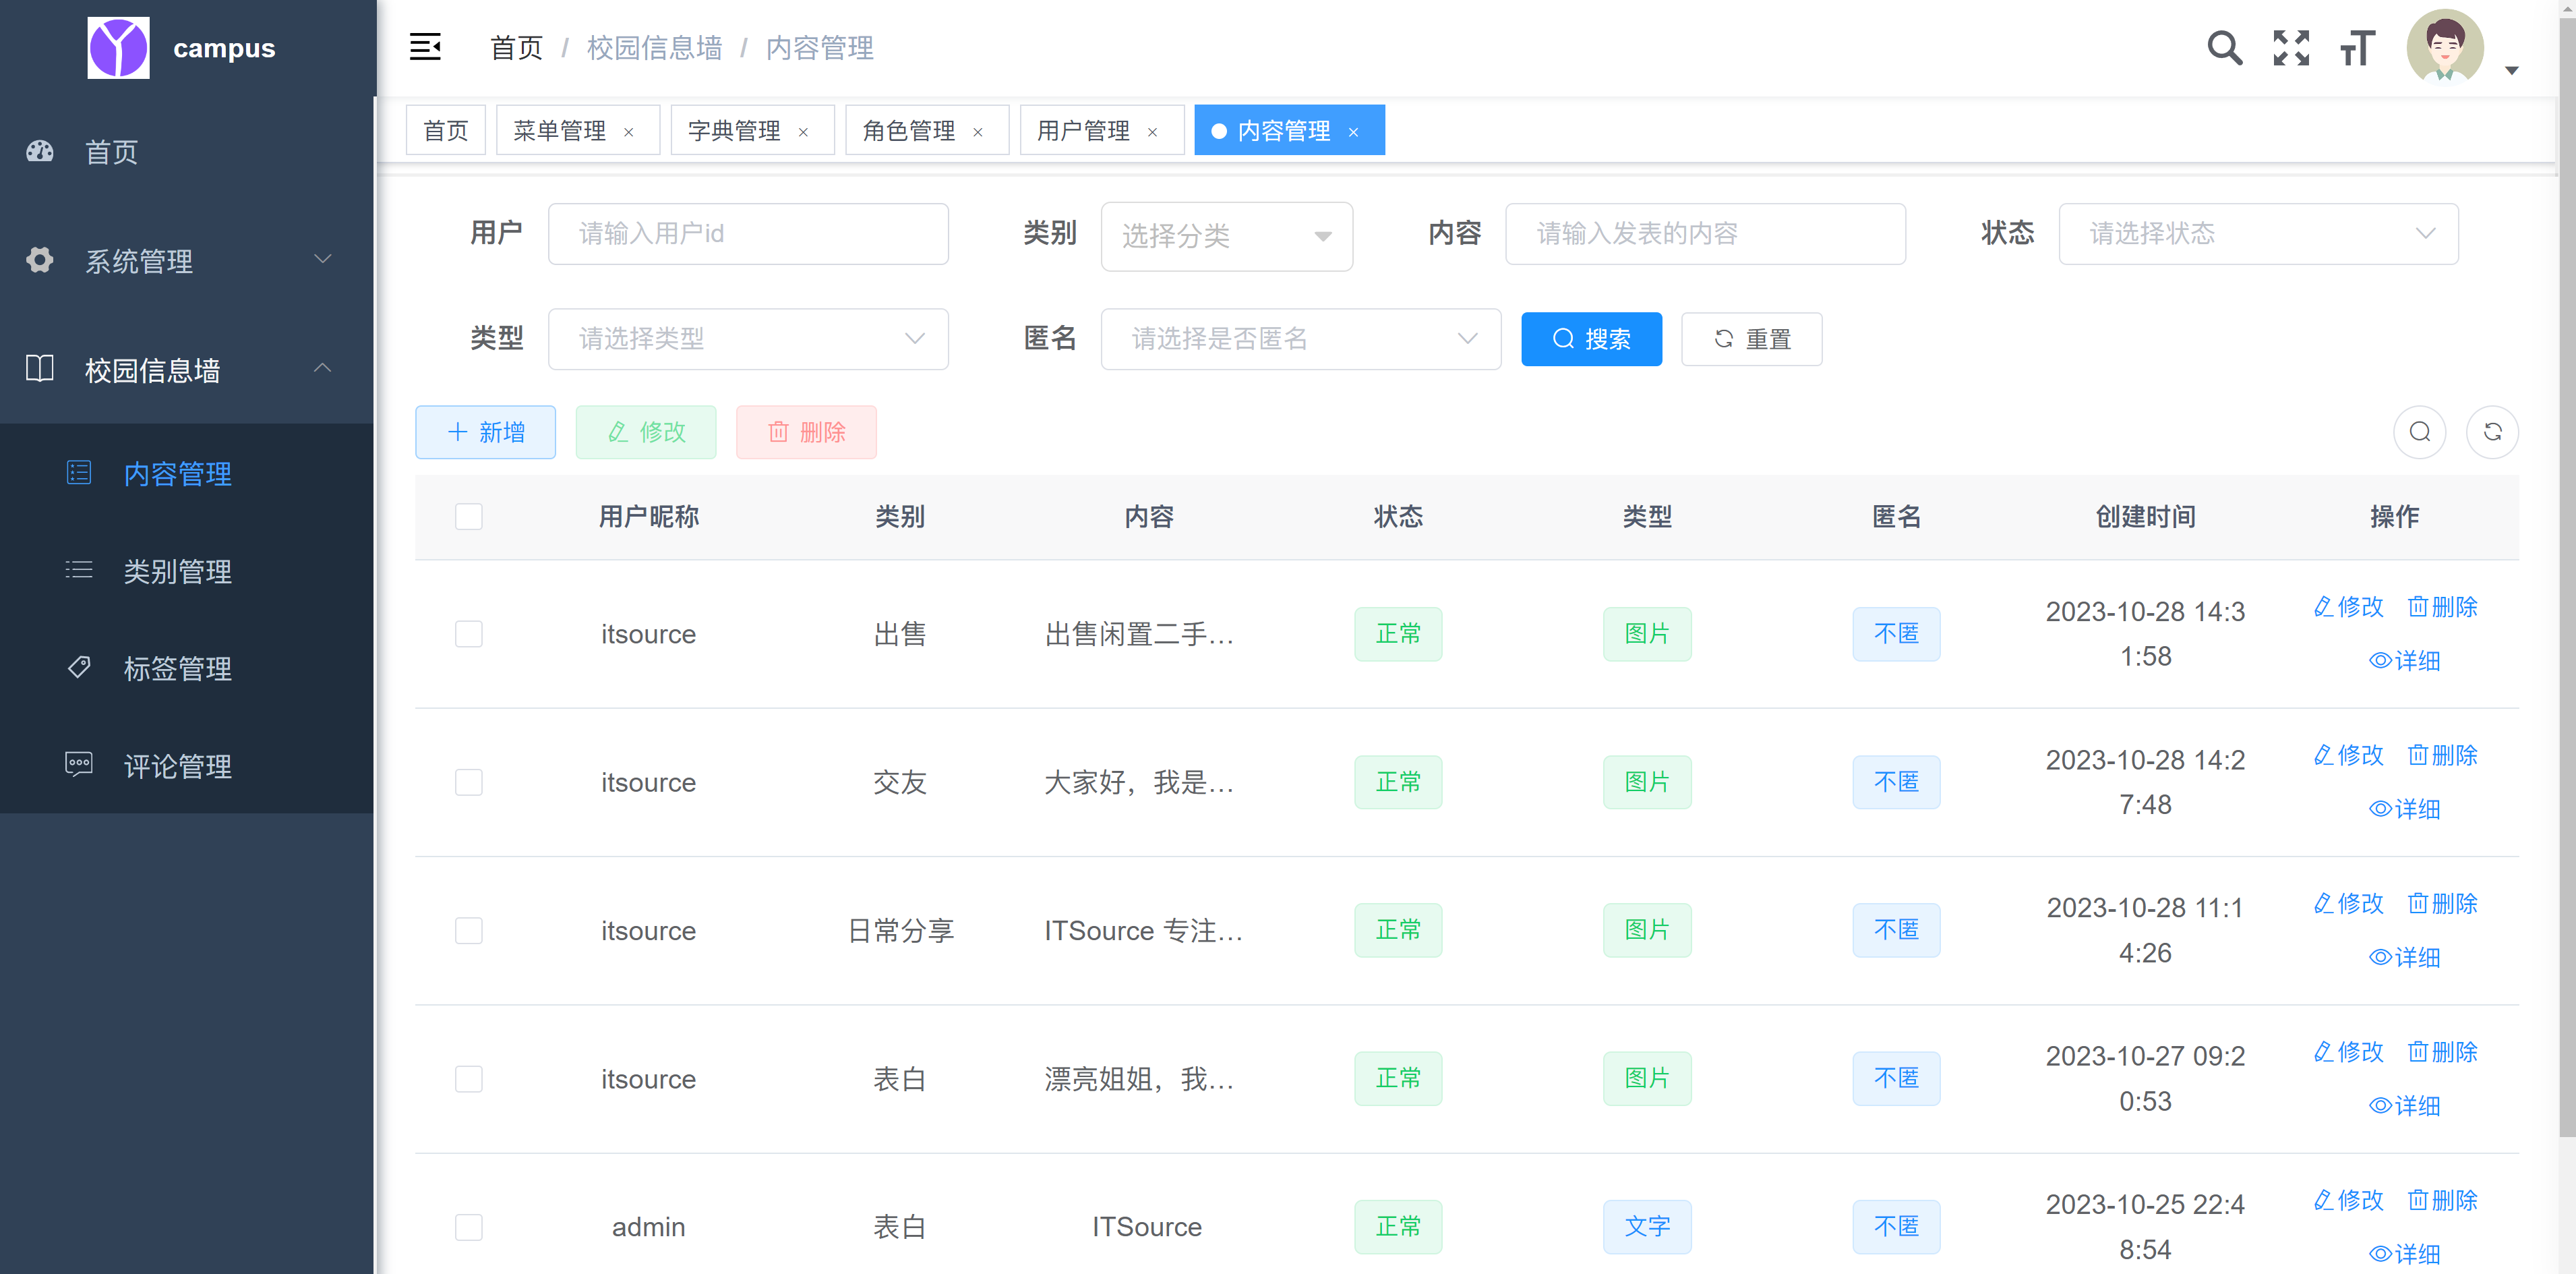Toggle fullscreen mode icon
This screenshot has height=1274, width=2576.
click(x=2290, y=48)
